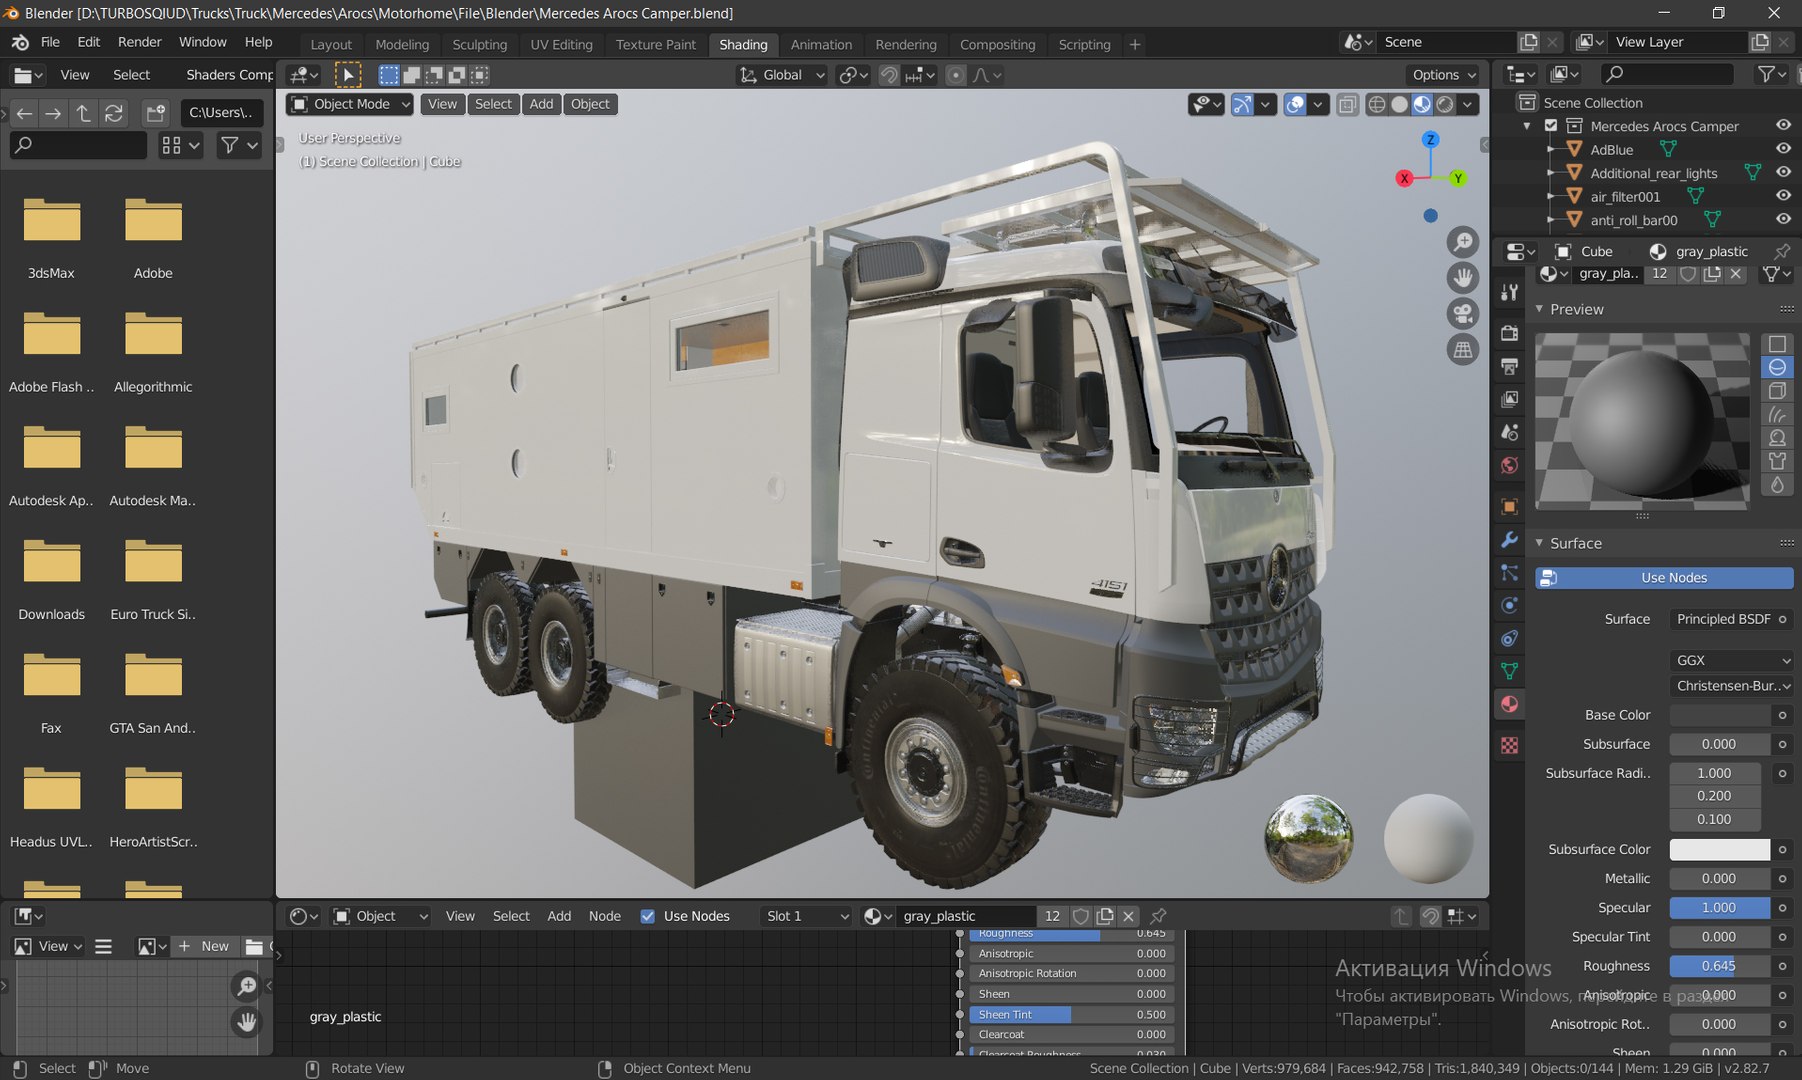Click the viewport Object menu button

[590, 104]
